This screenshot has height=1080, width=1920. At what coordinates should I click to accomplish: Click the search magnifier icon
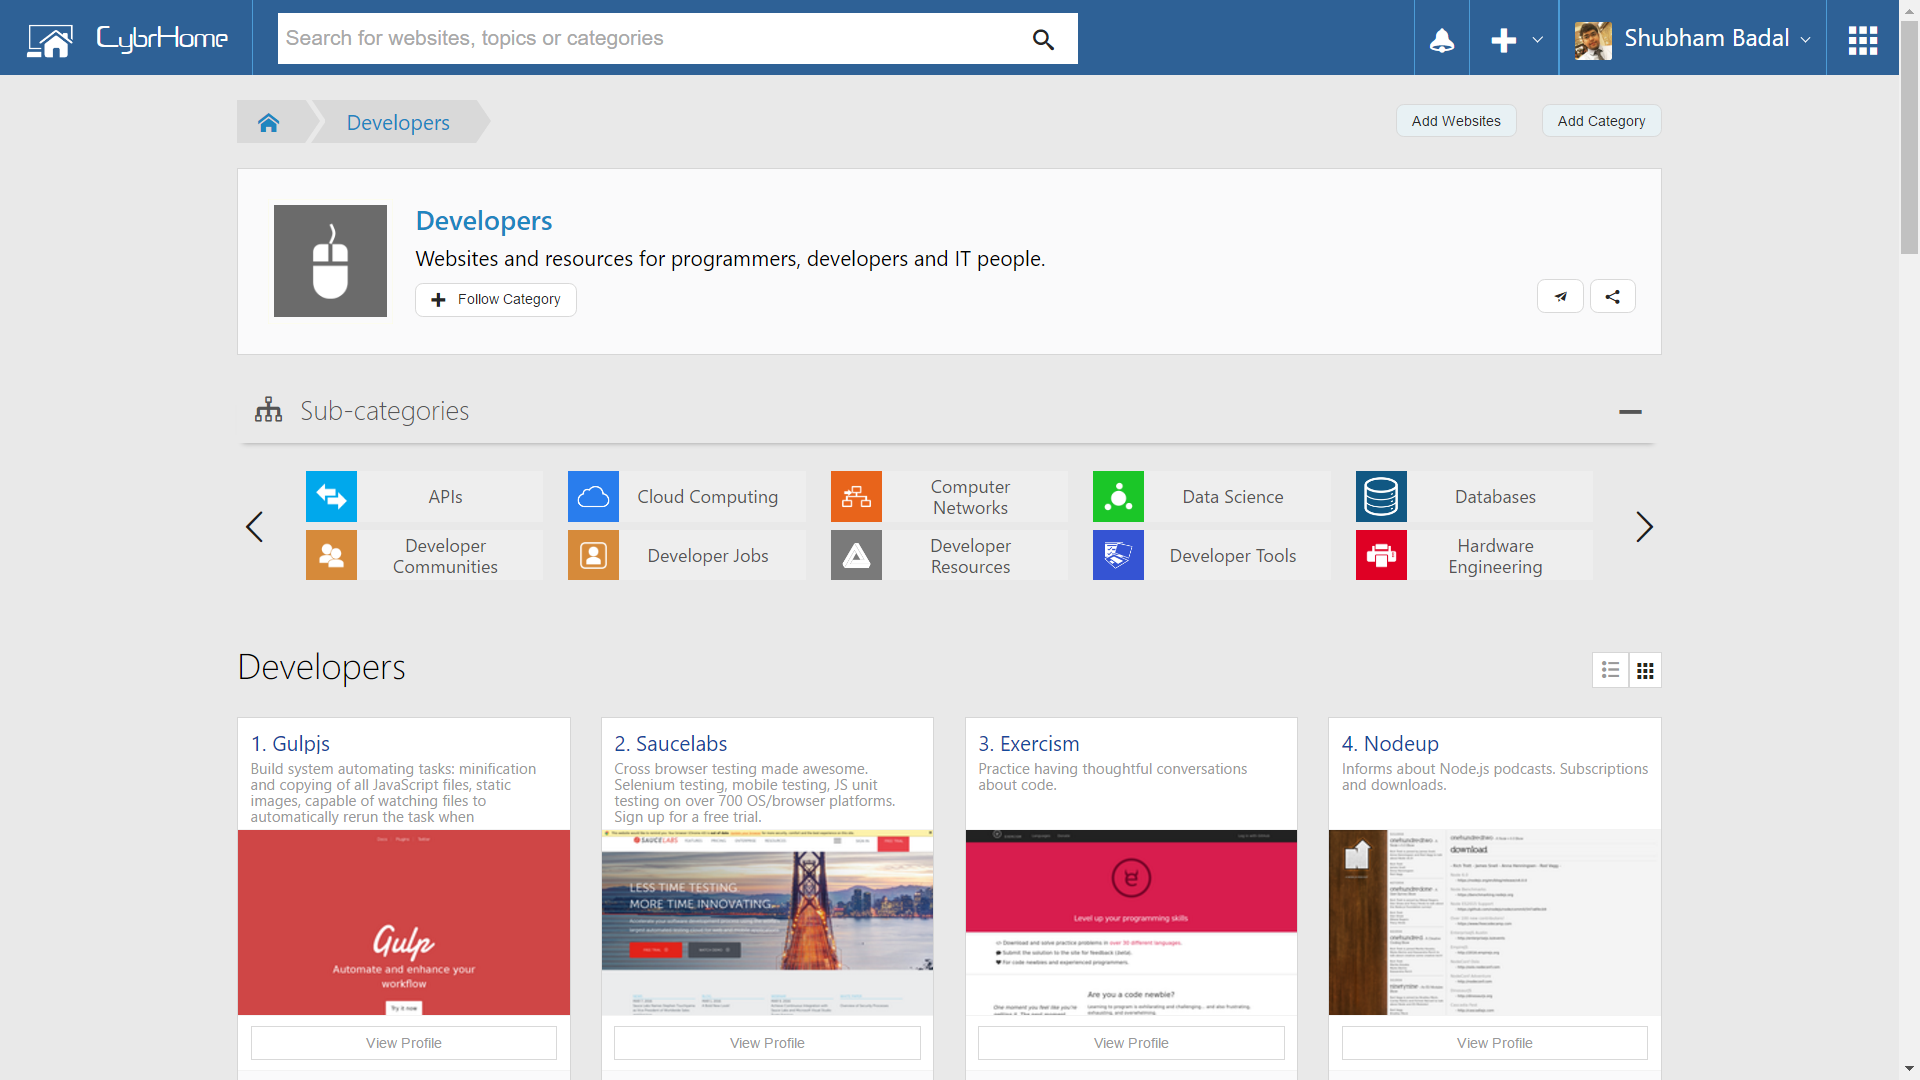coord(1043,39)
